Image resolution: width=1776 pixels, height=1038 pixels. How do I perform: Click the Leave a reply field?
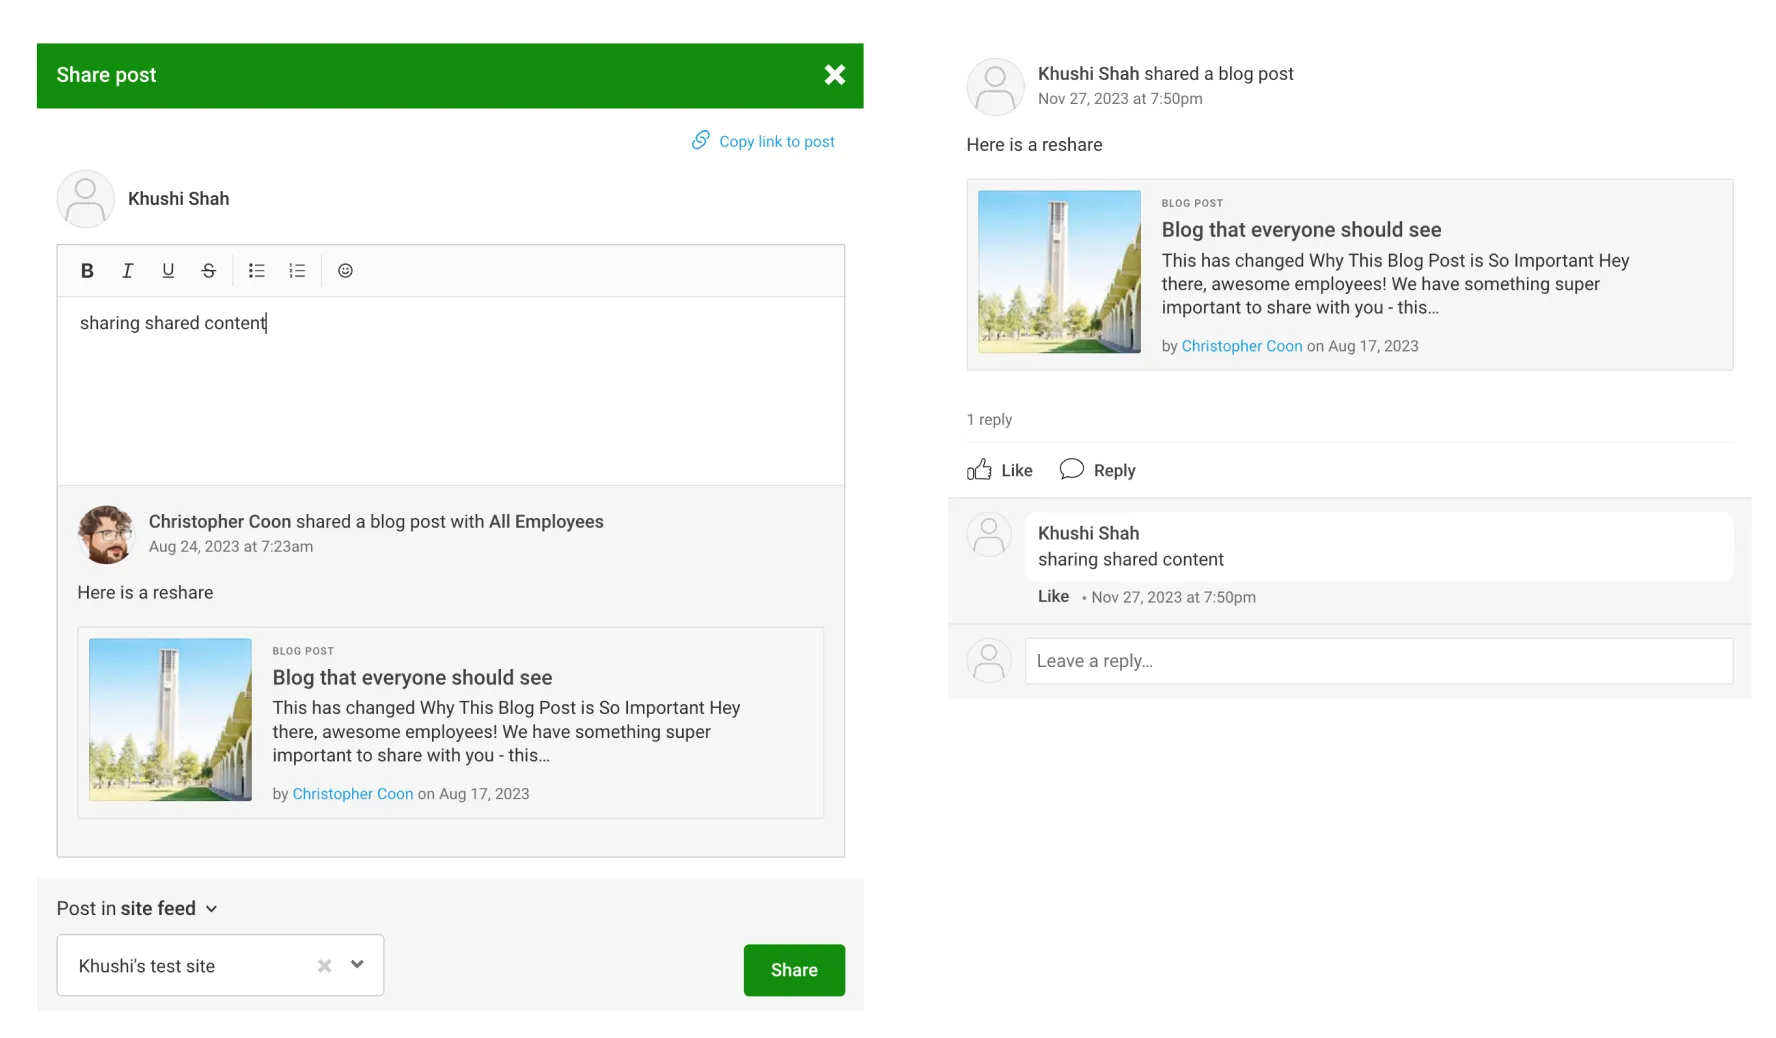(1378, 661)
